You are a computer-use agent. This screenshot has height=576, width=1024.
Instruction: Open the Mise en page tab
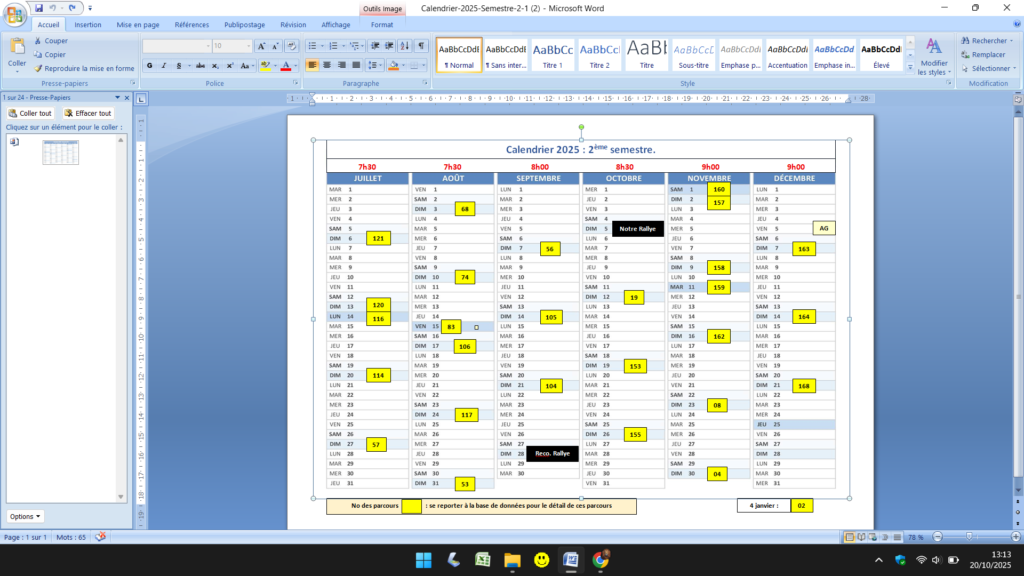pos(138,24)
